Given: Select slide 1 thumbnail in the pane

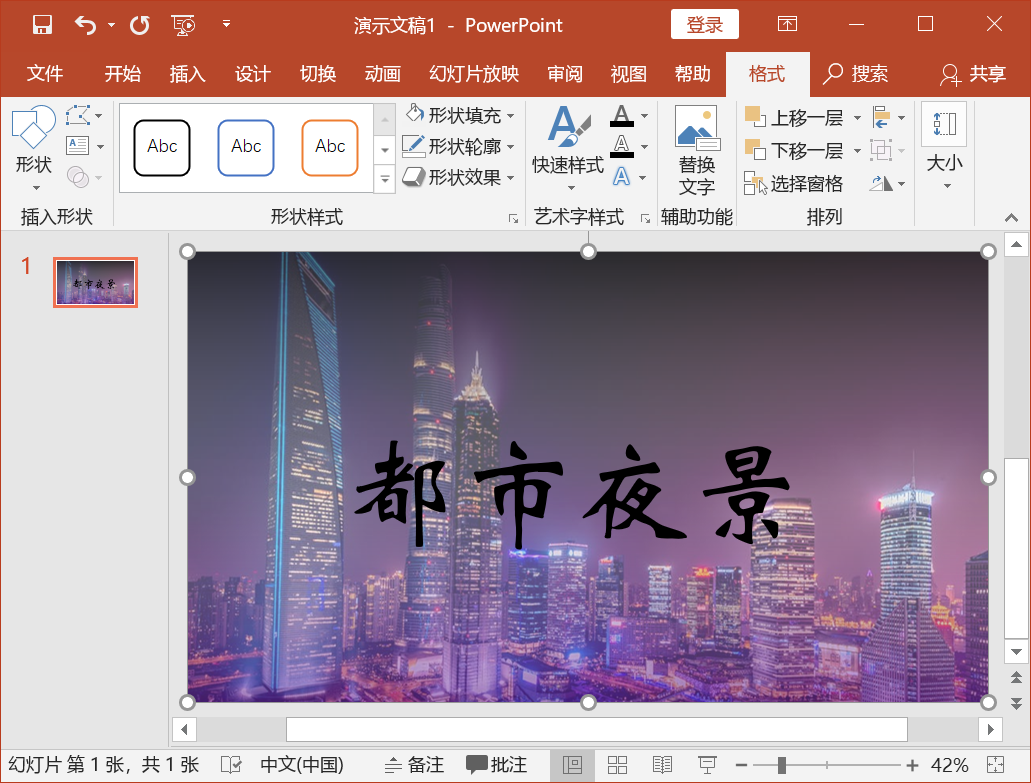Looking at the screenshot, I should tap(95, 282).
